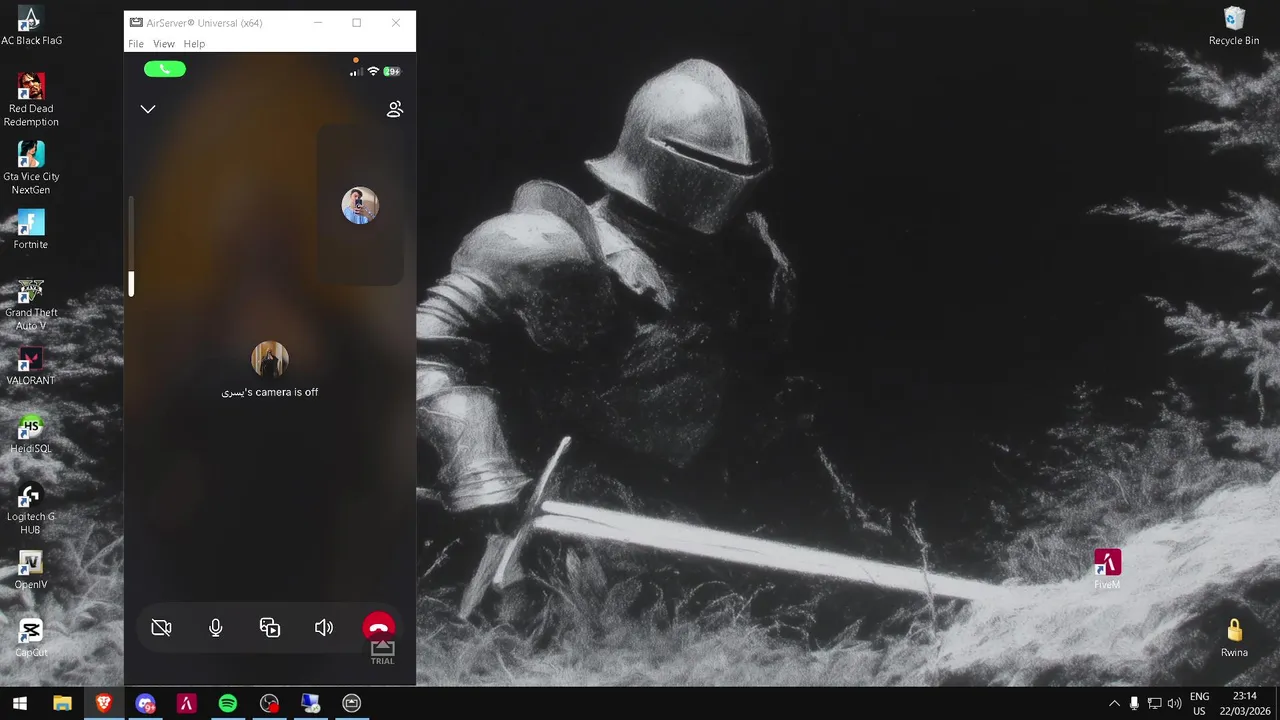Open Spotify from the taskbar
The image size is (1280, 720).
pos(228,704)
